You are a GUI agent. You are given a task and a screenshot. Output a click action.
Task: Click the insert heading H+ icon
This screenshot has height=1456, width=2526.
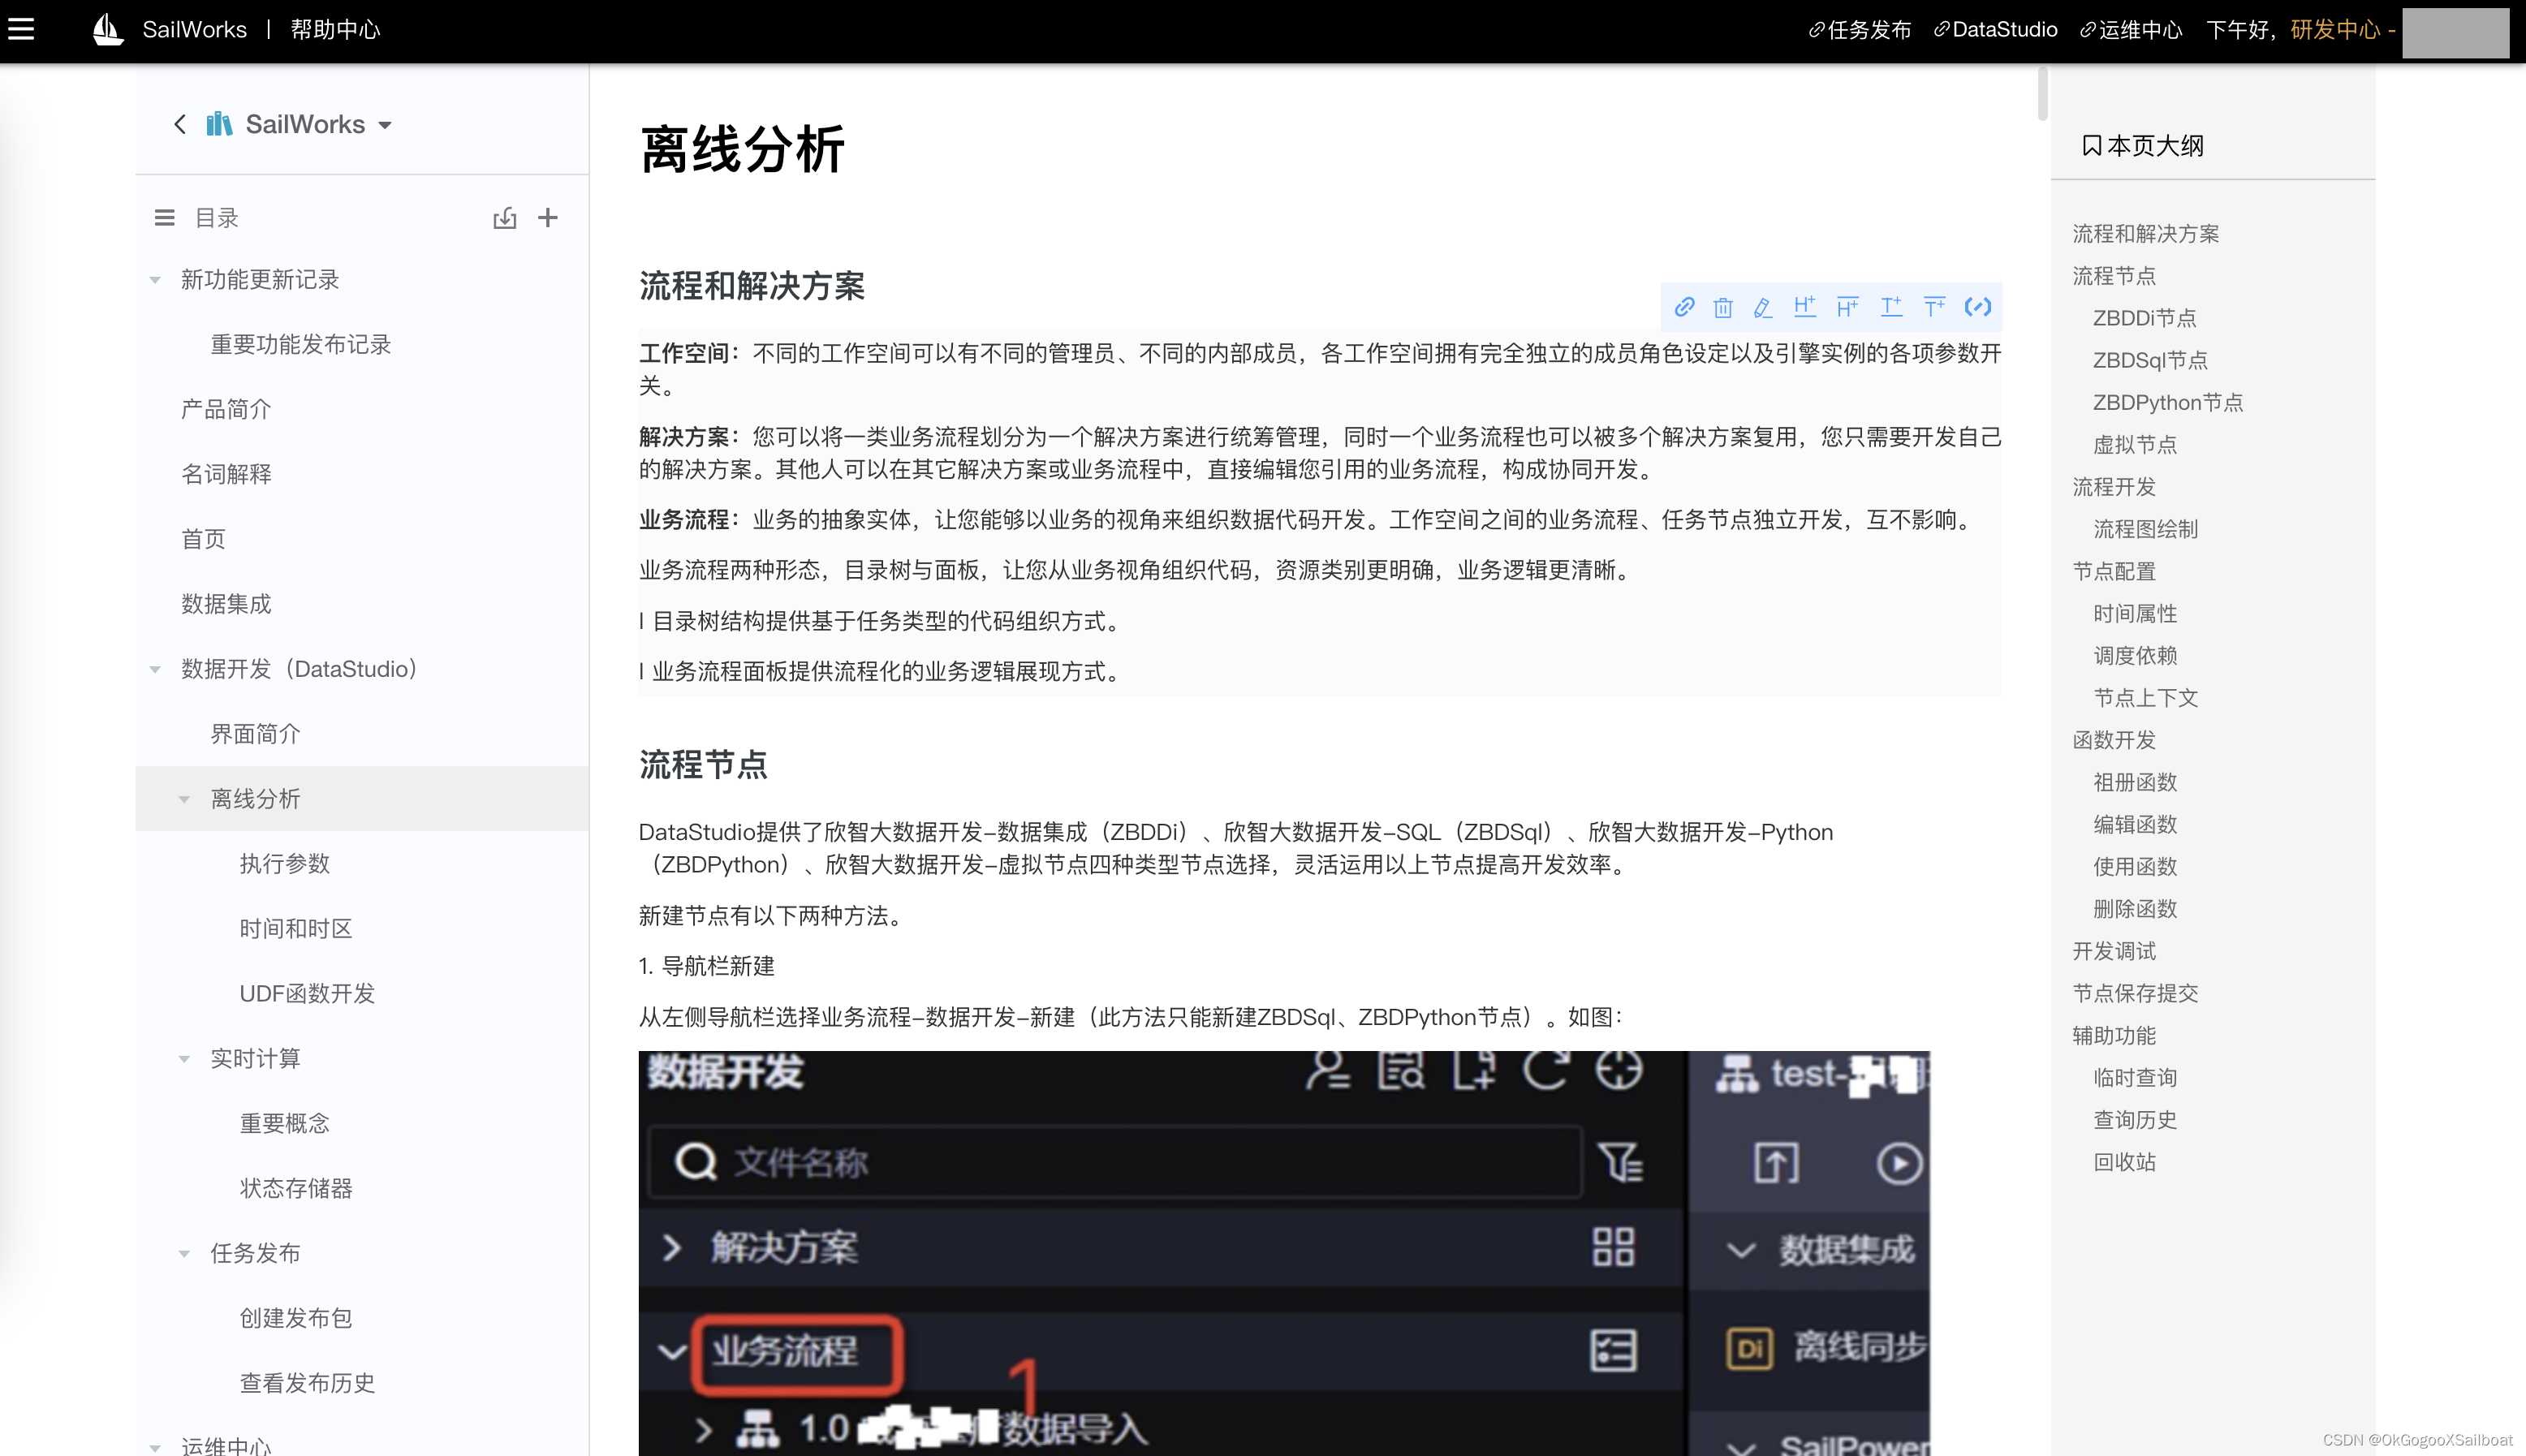click(x=1806, y=307)
